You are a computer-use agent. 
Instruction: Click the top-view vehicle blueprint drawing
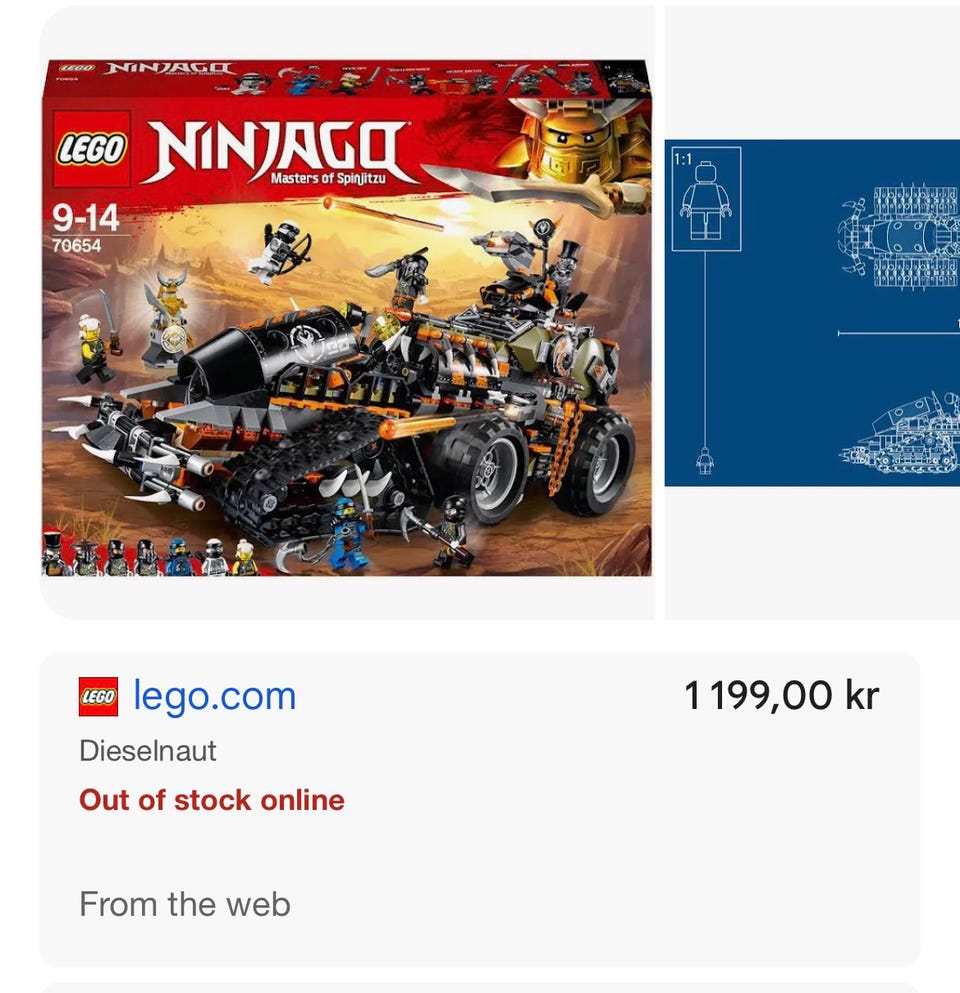click(899, 237)
